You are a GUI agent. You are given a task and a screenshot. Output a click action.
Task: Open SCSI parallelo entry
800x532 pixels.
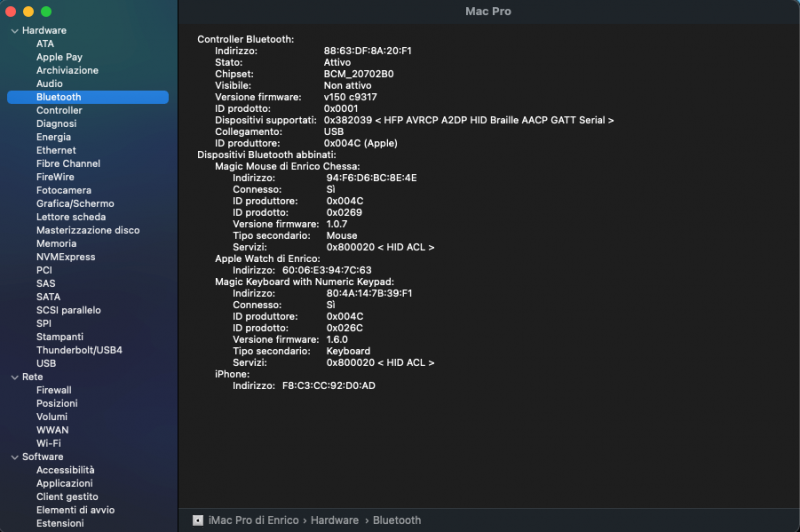(x=68, y=310)
